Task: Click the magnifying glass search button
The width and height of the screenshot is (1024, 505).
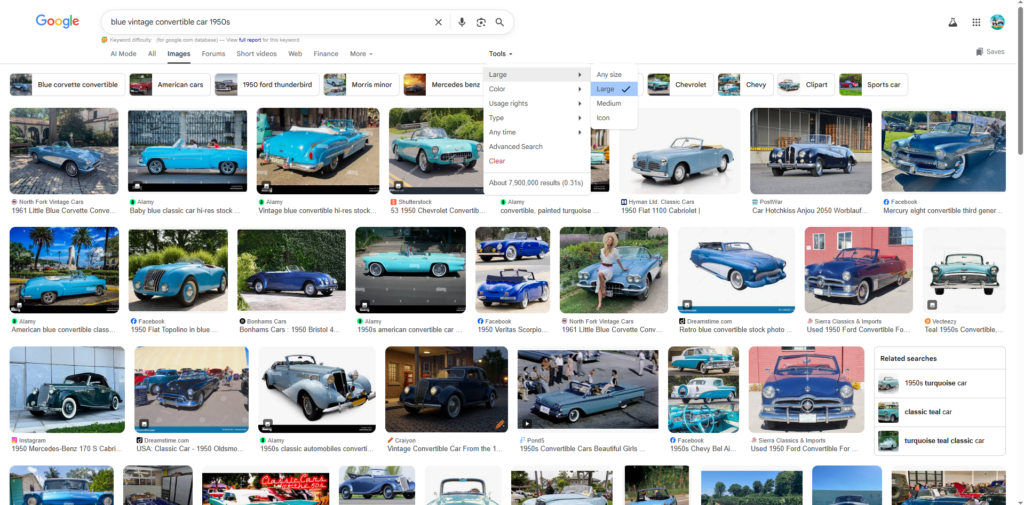Action: [499, 22]
